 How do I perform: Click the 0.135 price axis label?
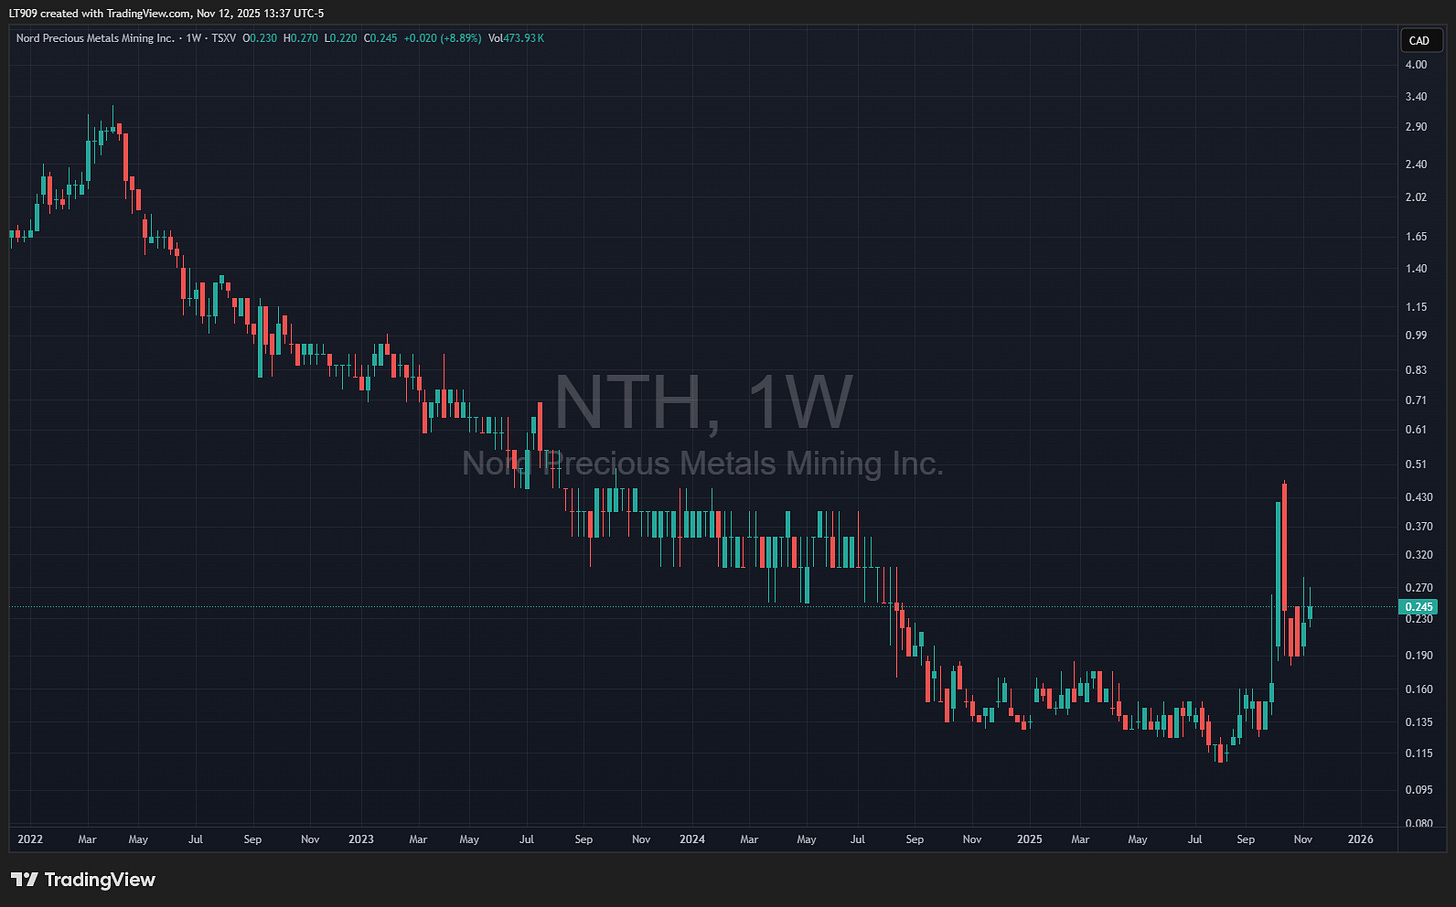(1419, 722)
